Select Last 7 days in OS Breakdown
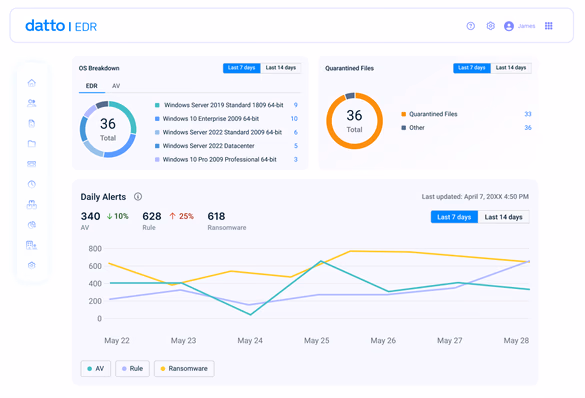The image size is (585, 398). 241,68
